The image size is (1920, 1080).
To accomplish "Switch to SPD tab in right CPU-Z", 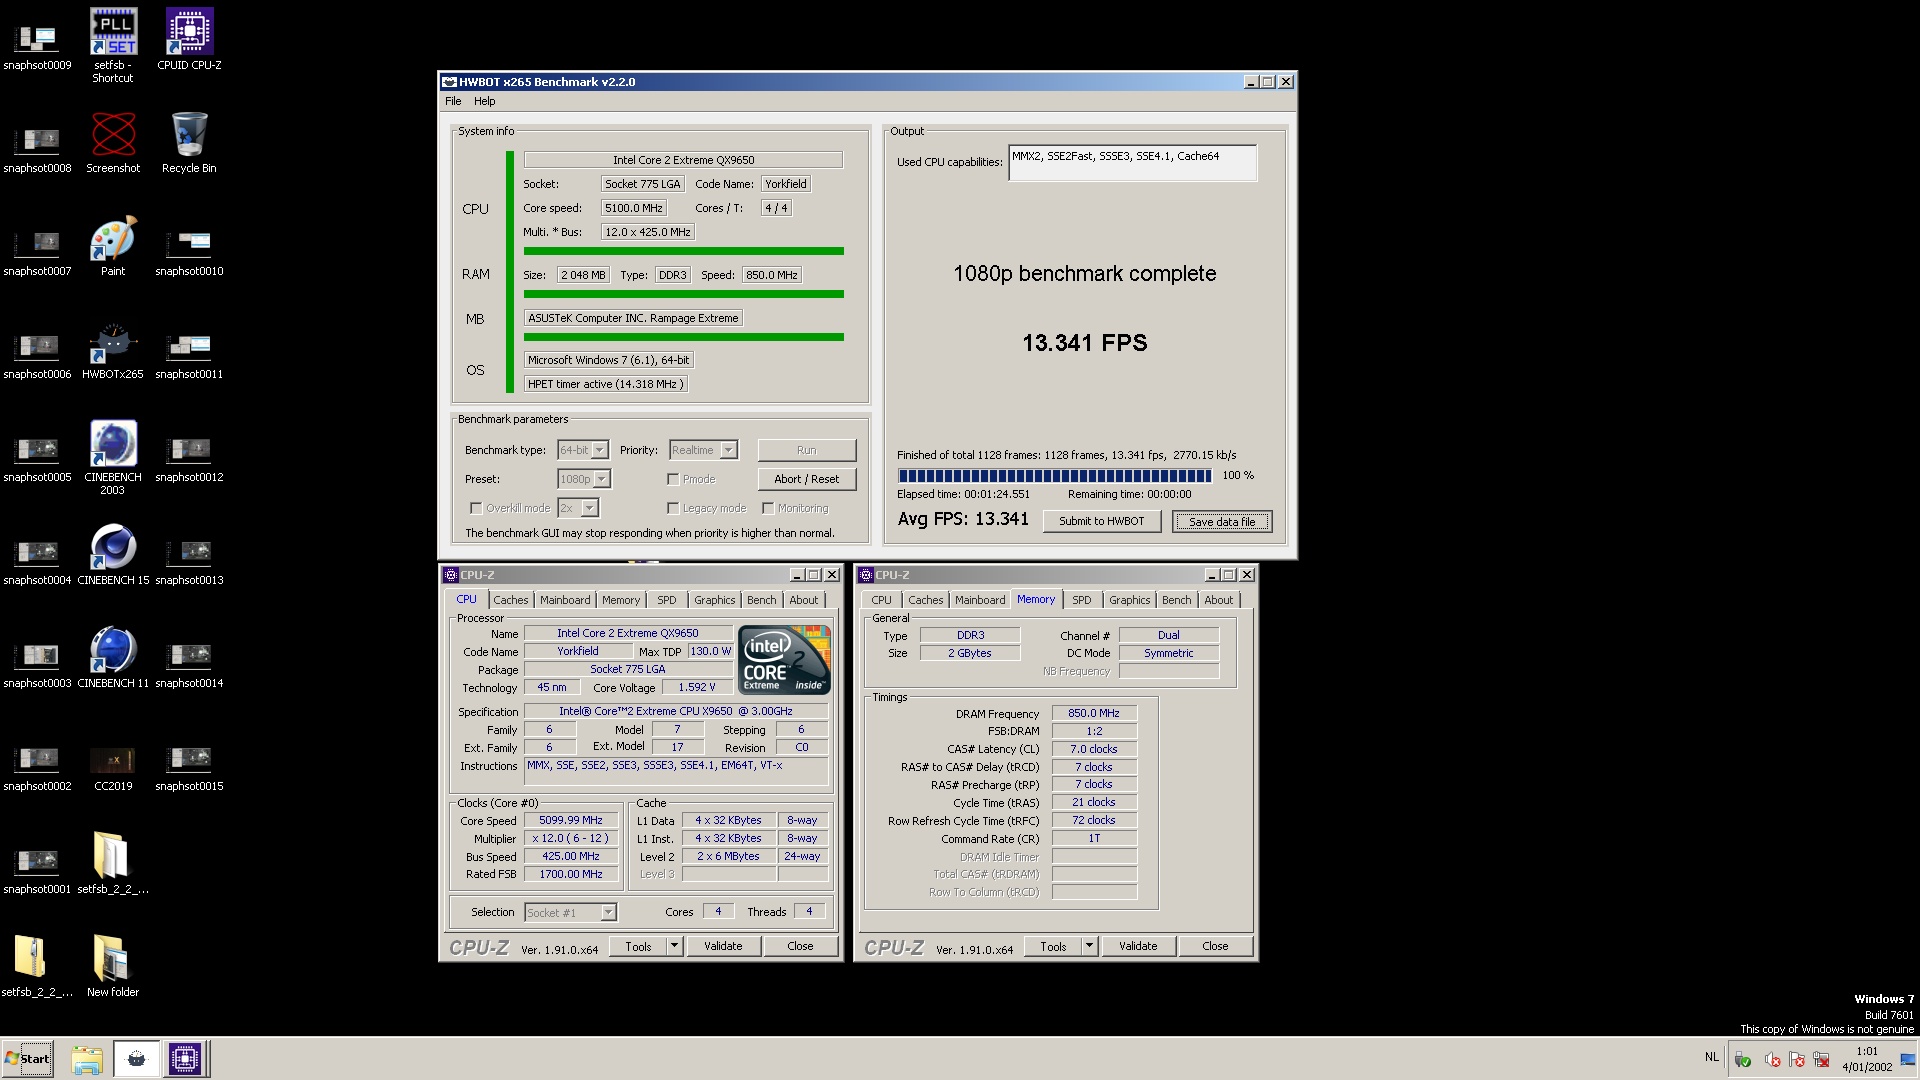I will (x=1082, y=600).
